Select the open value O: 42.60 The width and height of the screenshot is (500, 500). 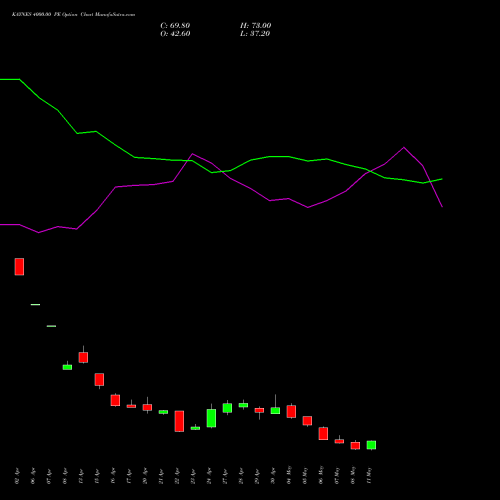click(175, 34)
